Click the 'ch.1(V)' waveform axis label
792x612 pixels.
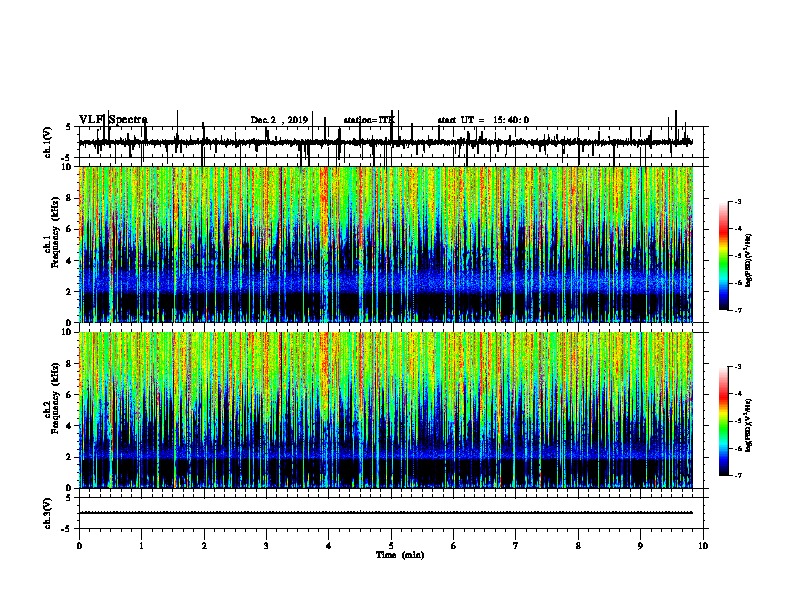click(47, 142)
